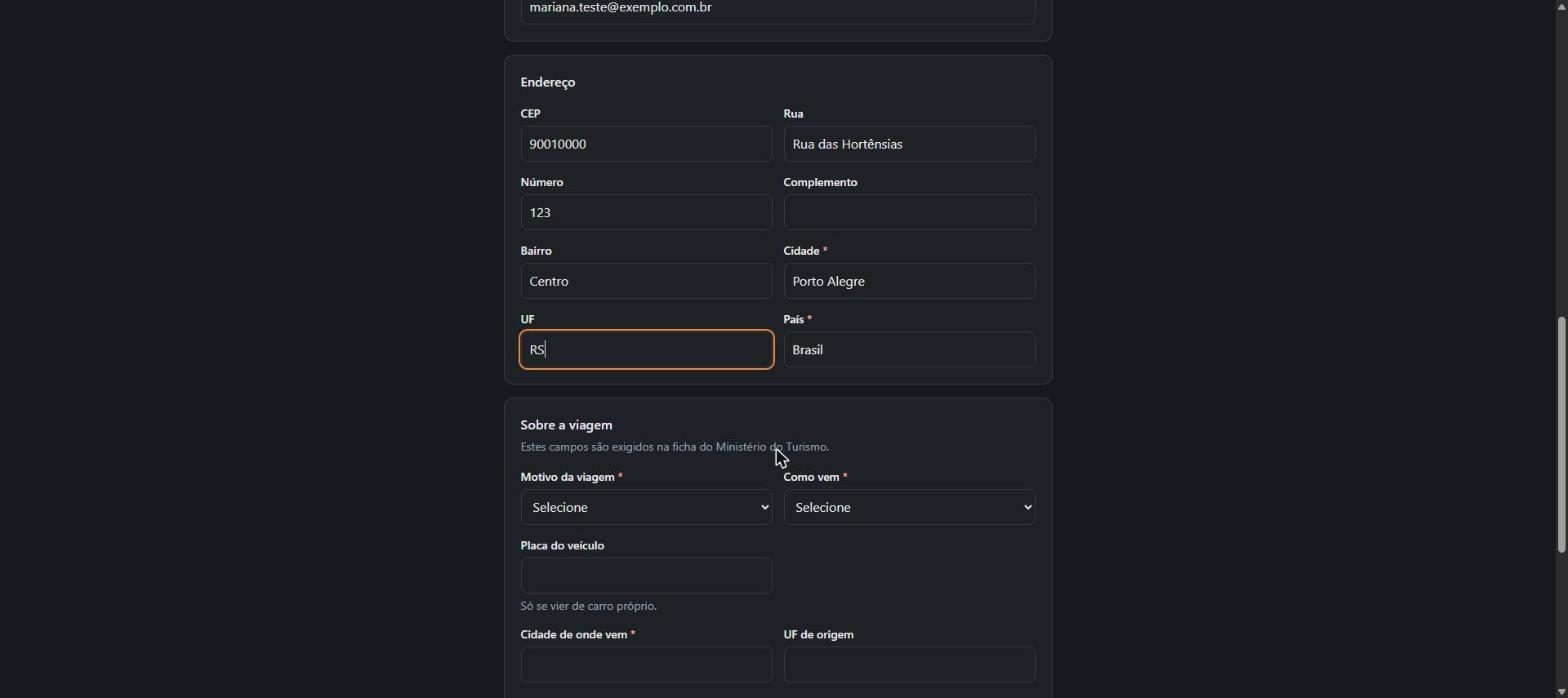Click the email field containing mariana.teste@exemplo.com.br
The image size is (1568, 698).
point(778,10)
